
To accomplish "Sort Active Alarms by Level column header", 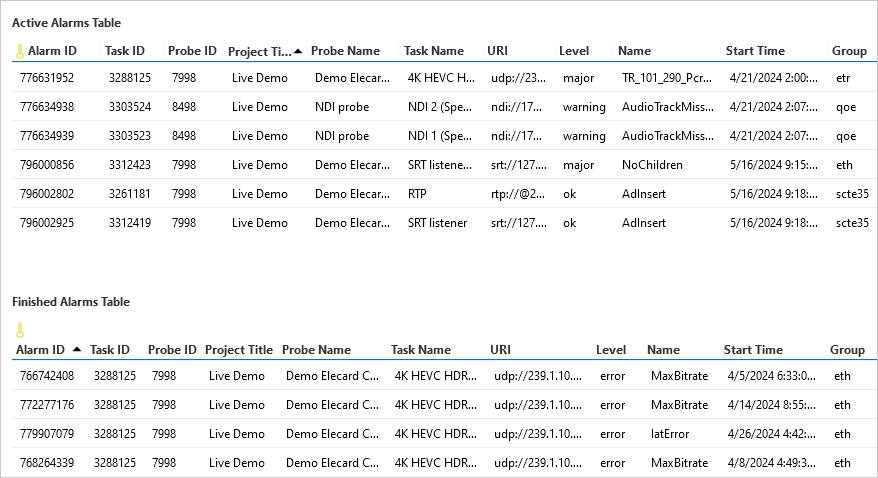I will [573, 51].
